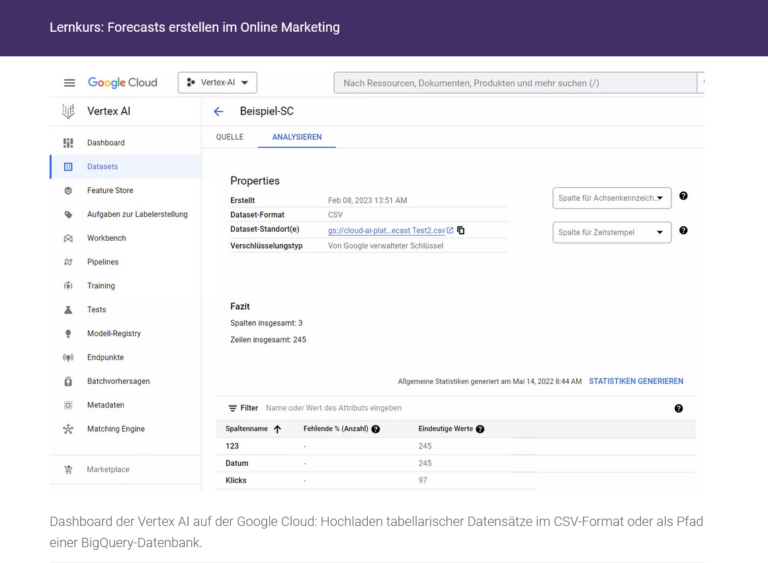Click the unique value 97
This screenshot has width=768, height=563.
[x=423, y=481]
